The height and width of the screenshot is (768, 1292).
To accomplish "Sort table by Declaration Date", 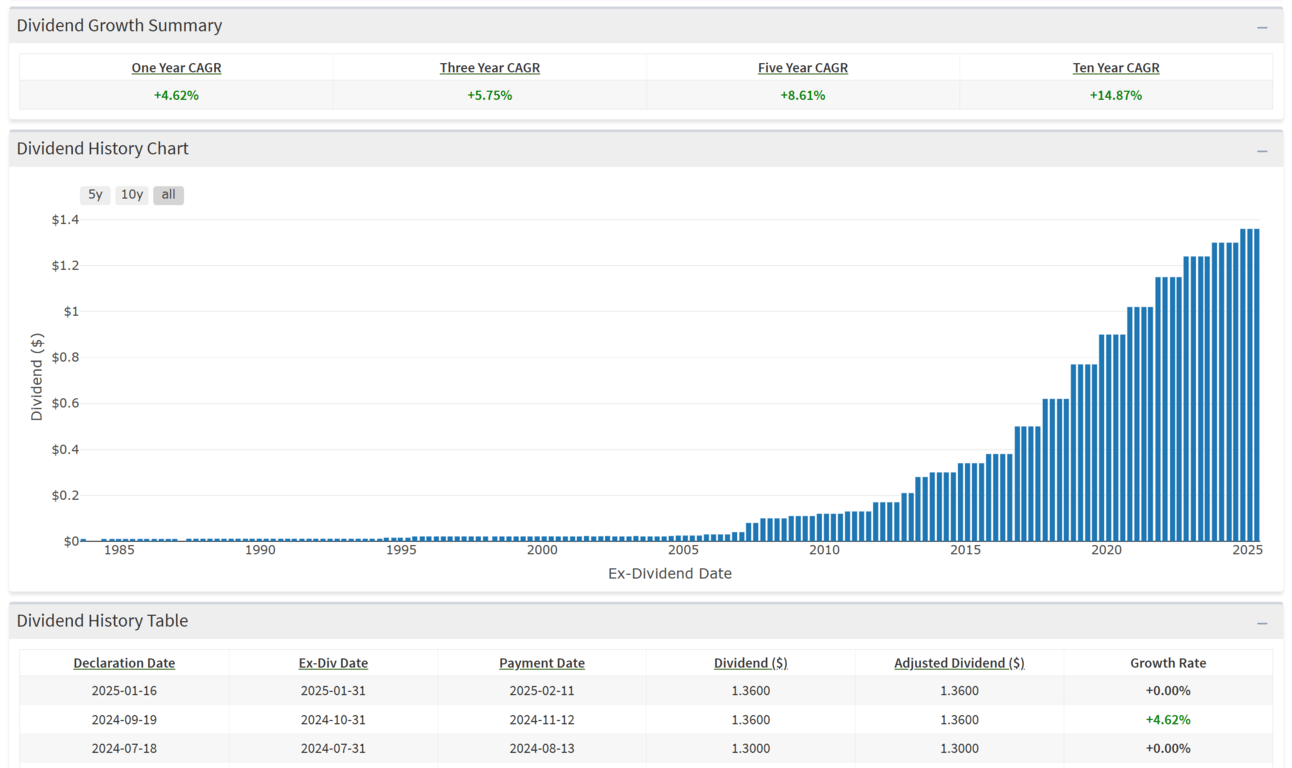I will 124,663.
